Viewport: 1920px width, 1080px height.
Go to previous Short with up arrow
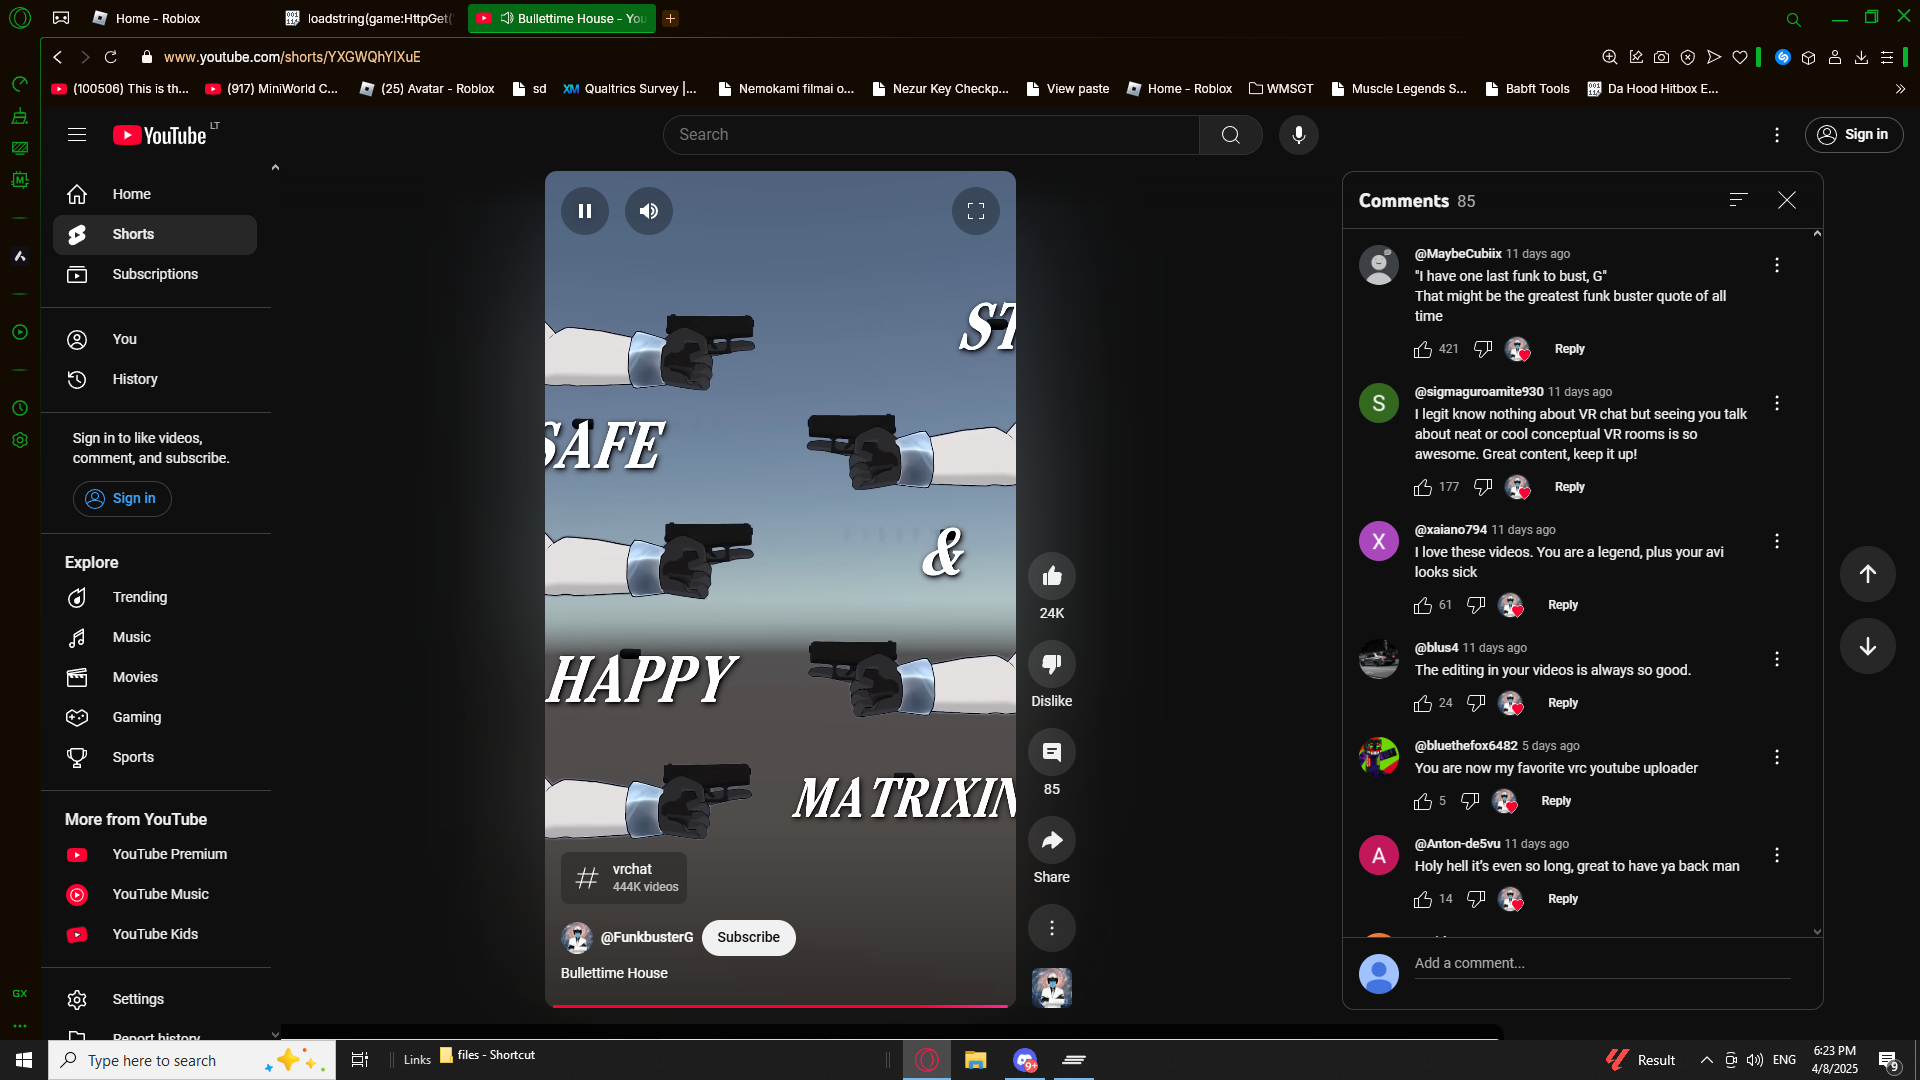(1867, 574)
